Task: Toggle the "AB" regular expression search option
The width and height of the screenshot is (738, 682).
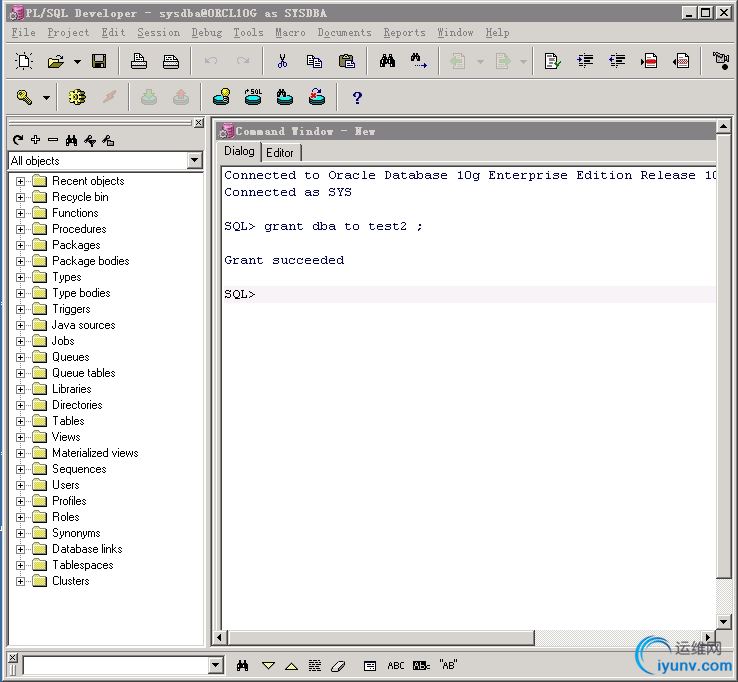Action: (x=449, y=665)
